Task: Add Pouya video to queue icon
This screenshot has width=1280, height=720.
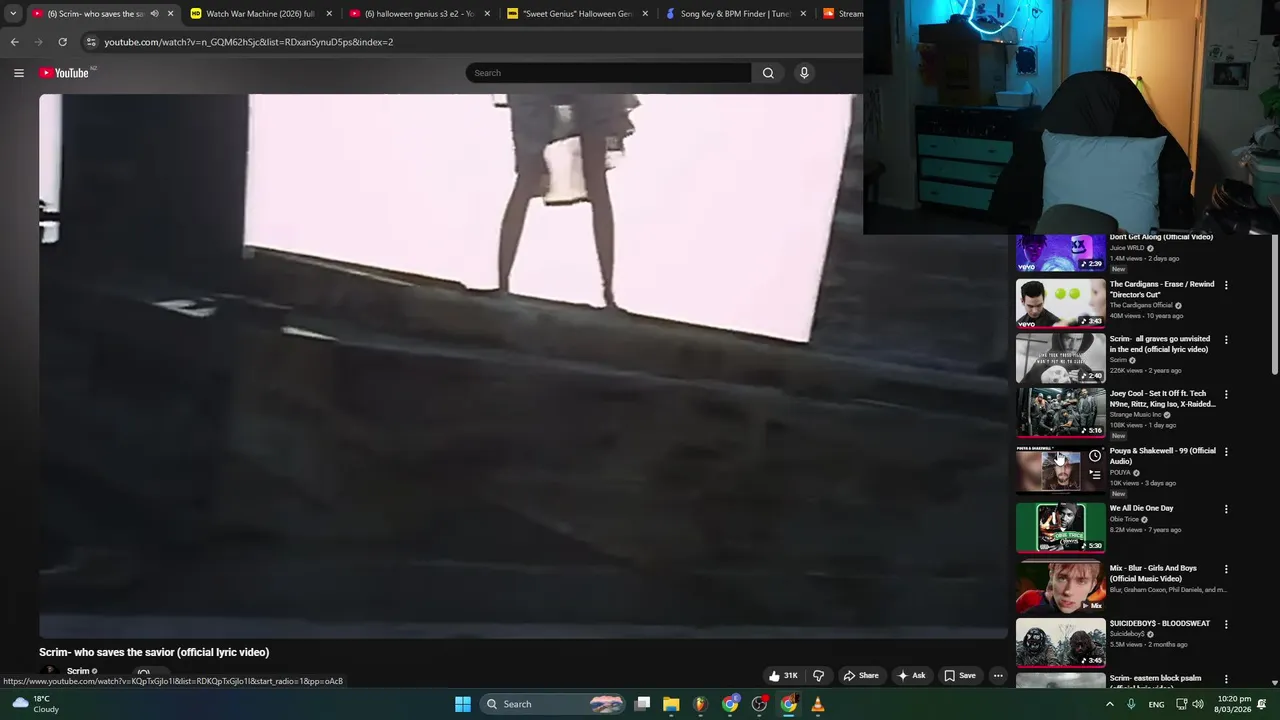Action: [1095, 475]
